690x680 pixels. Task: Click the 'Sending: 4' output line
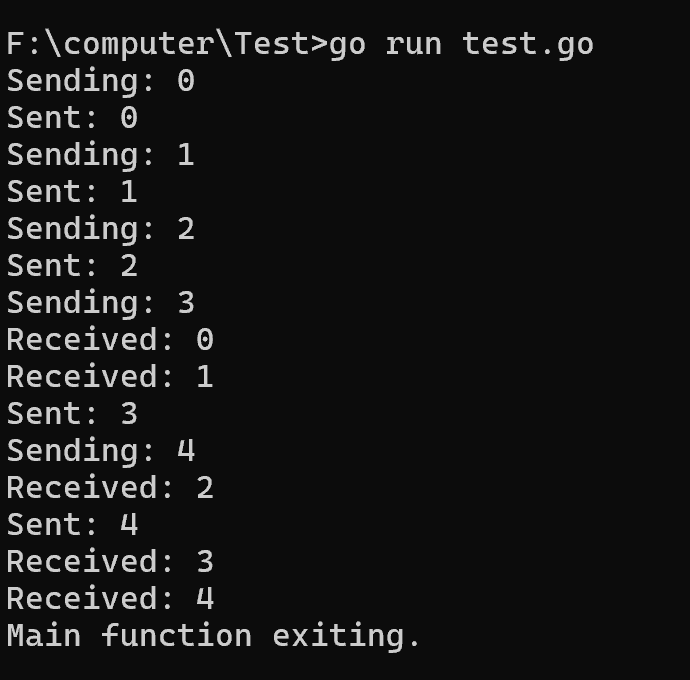100,451
